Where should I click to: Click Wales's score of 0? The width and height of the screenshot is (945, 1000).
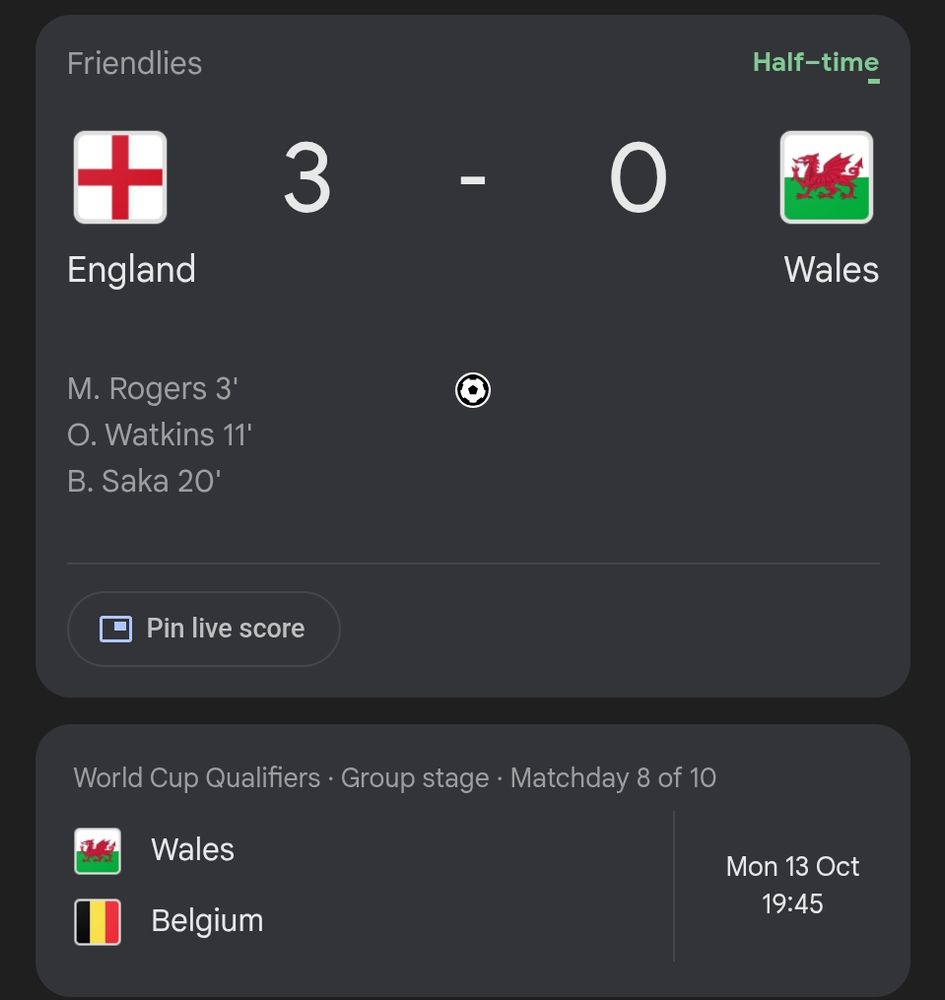point(638,179)
